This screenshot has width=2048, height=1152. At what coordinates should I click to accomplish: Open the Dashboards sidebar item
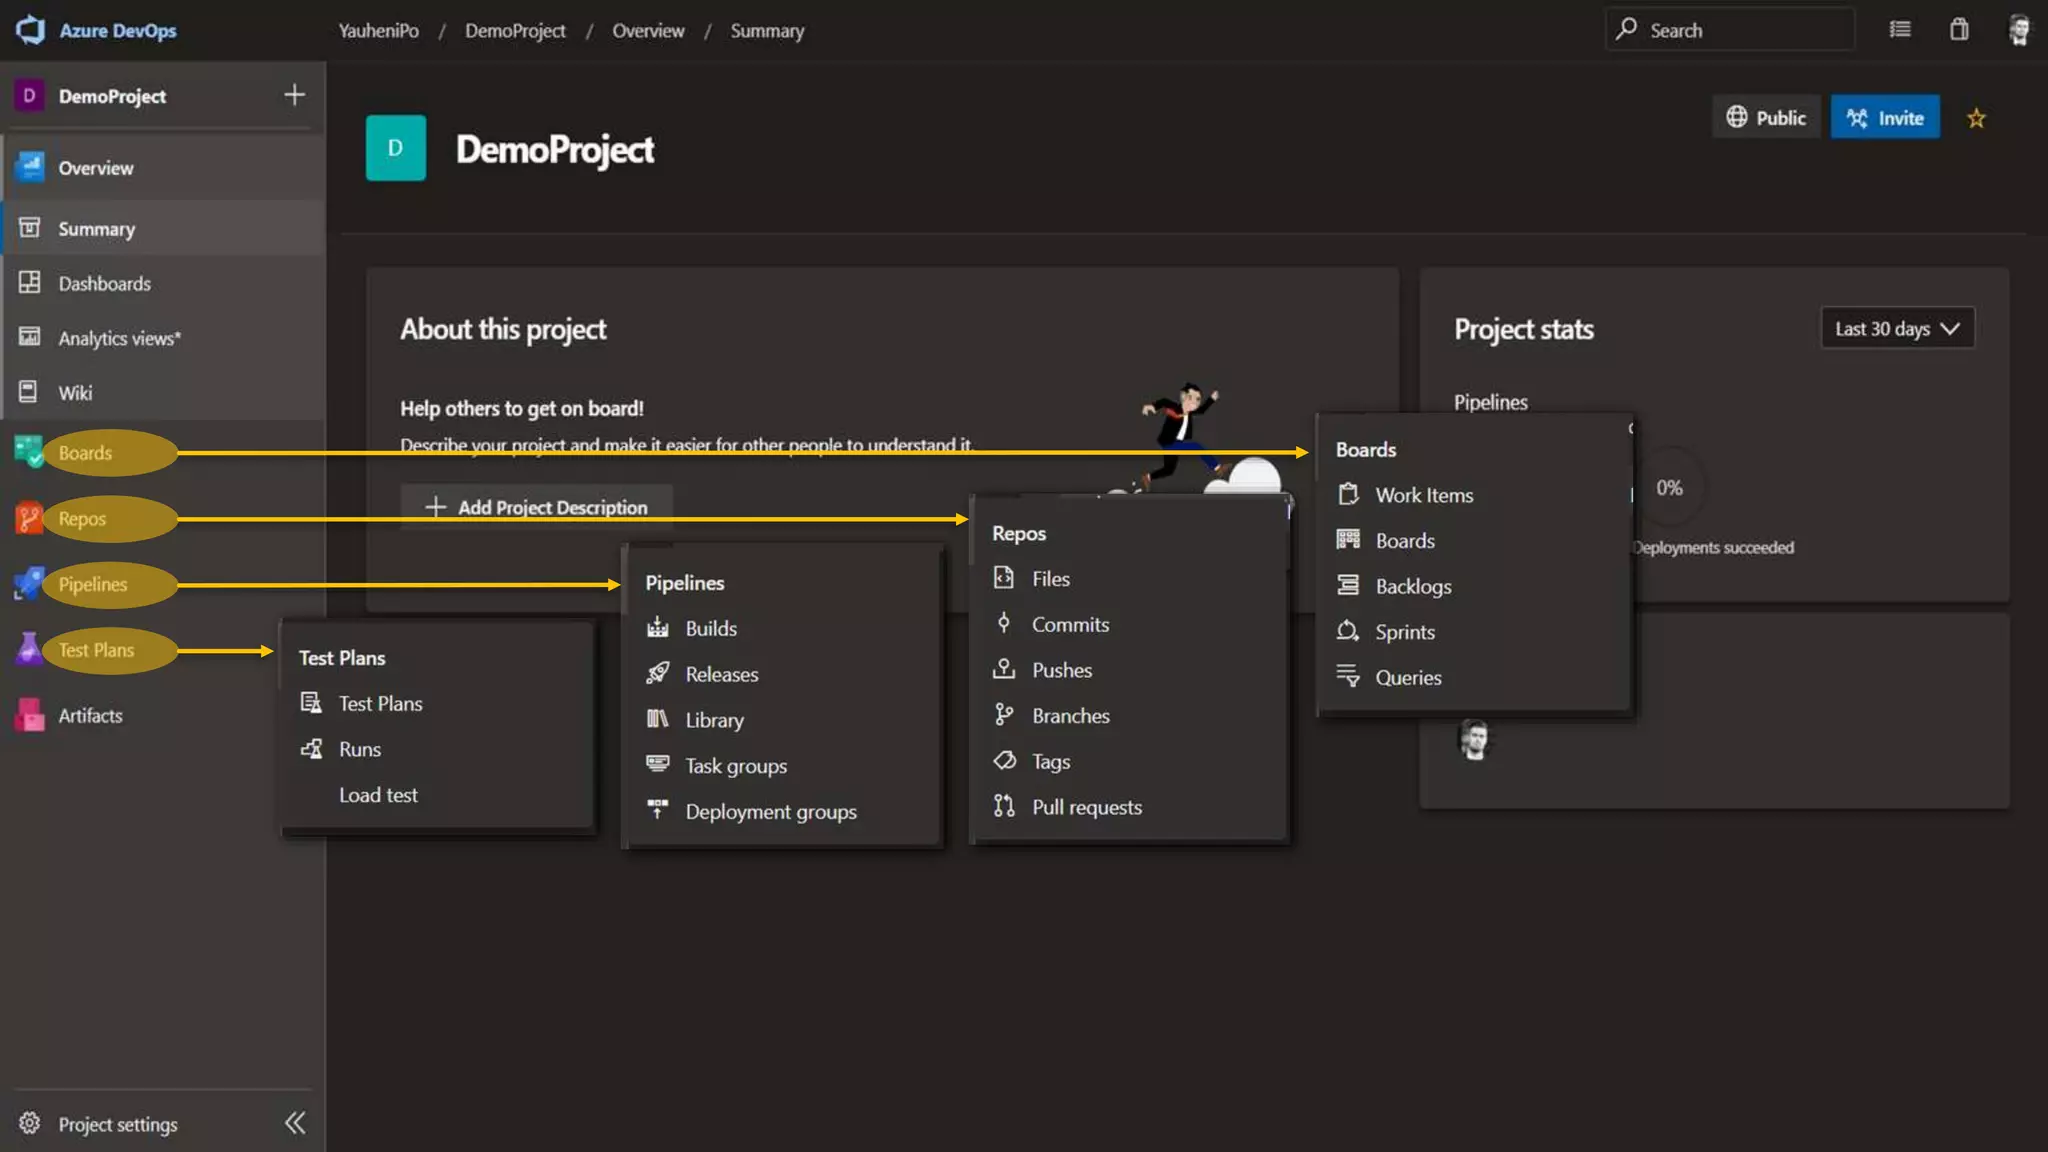click(104, 283)
